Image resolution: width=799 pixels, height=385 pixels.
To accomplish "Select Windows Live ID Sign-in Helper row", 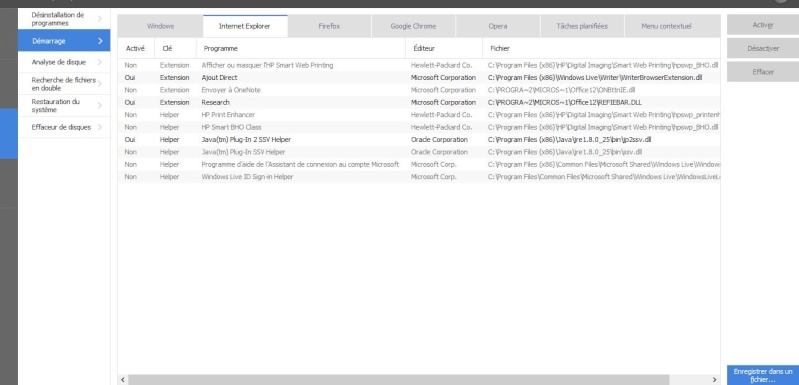I will point(419,177).
